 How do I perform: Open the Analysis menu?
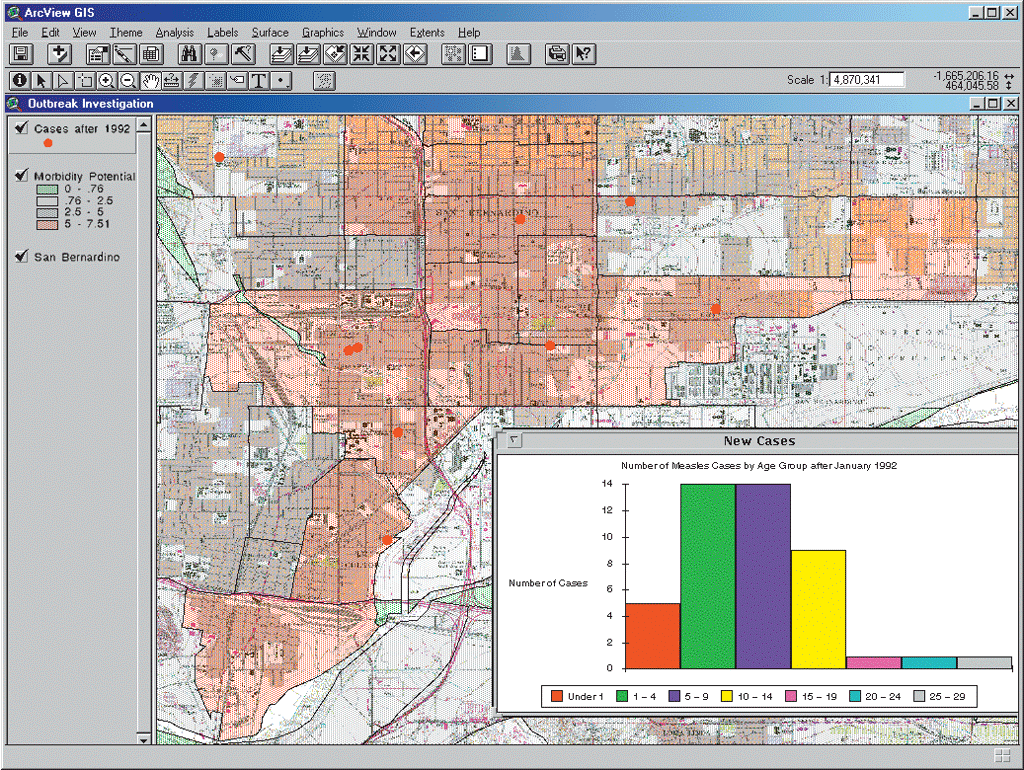pyautogui.click(x=175, y=33)
